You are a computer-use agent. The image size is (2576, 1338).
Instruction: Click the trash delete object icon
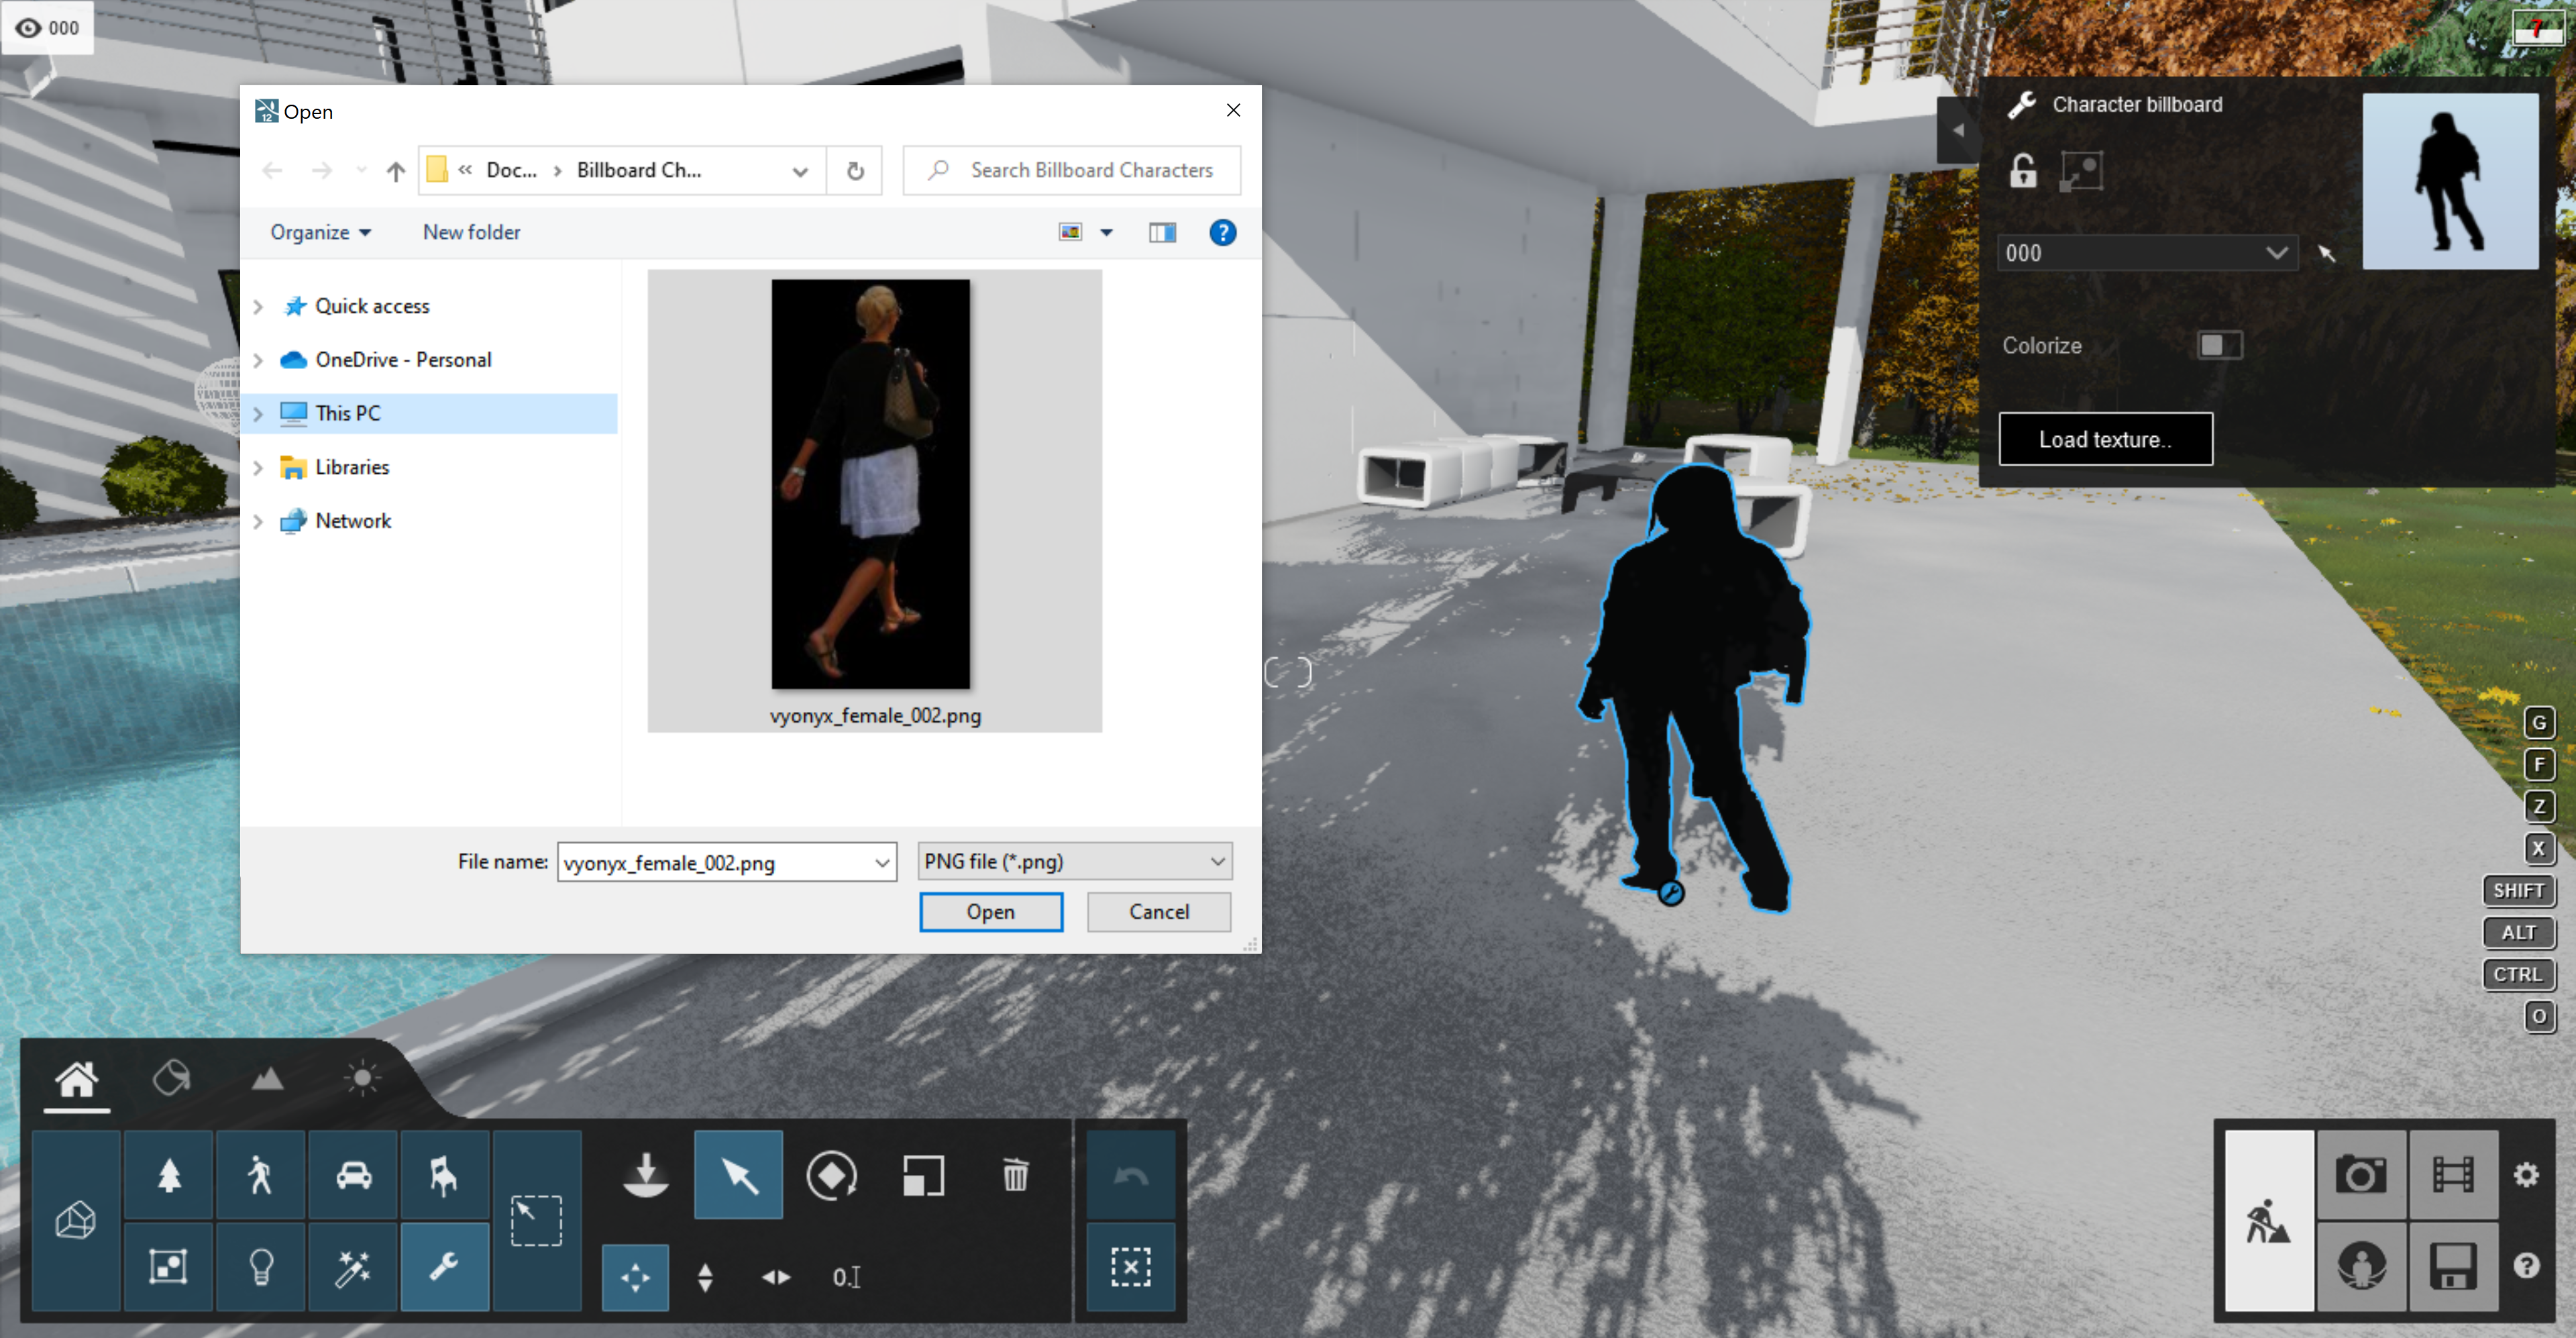pyautogui.click(x=1015, y=1175)
